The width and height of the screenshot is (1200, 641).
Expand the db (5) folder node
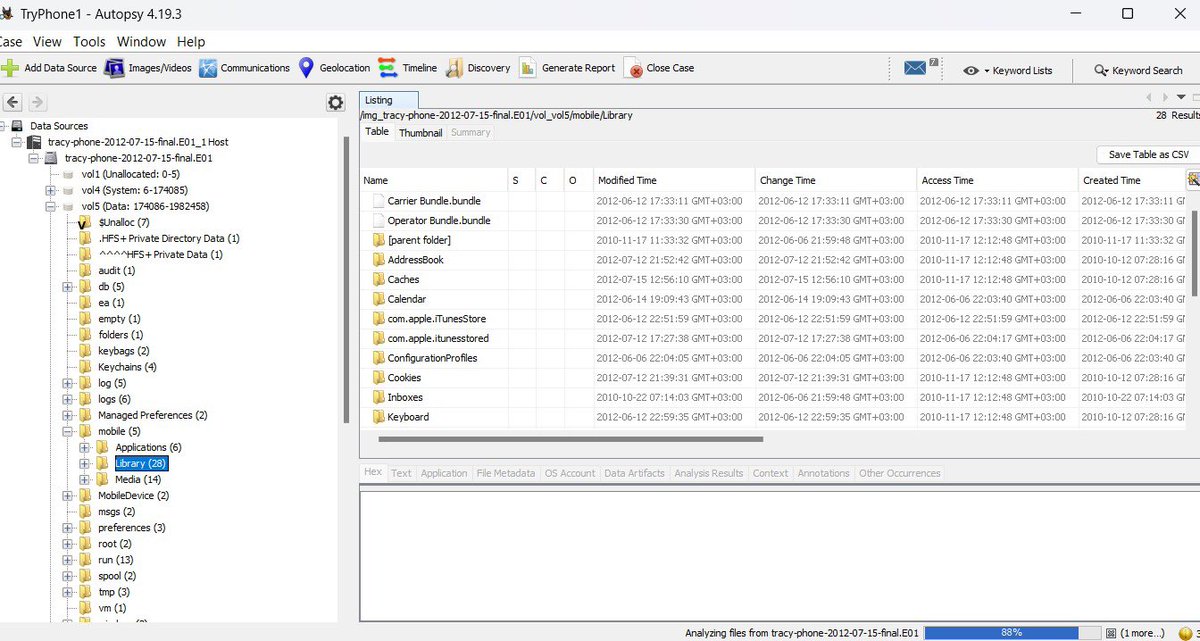point(67,286)
